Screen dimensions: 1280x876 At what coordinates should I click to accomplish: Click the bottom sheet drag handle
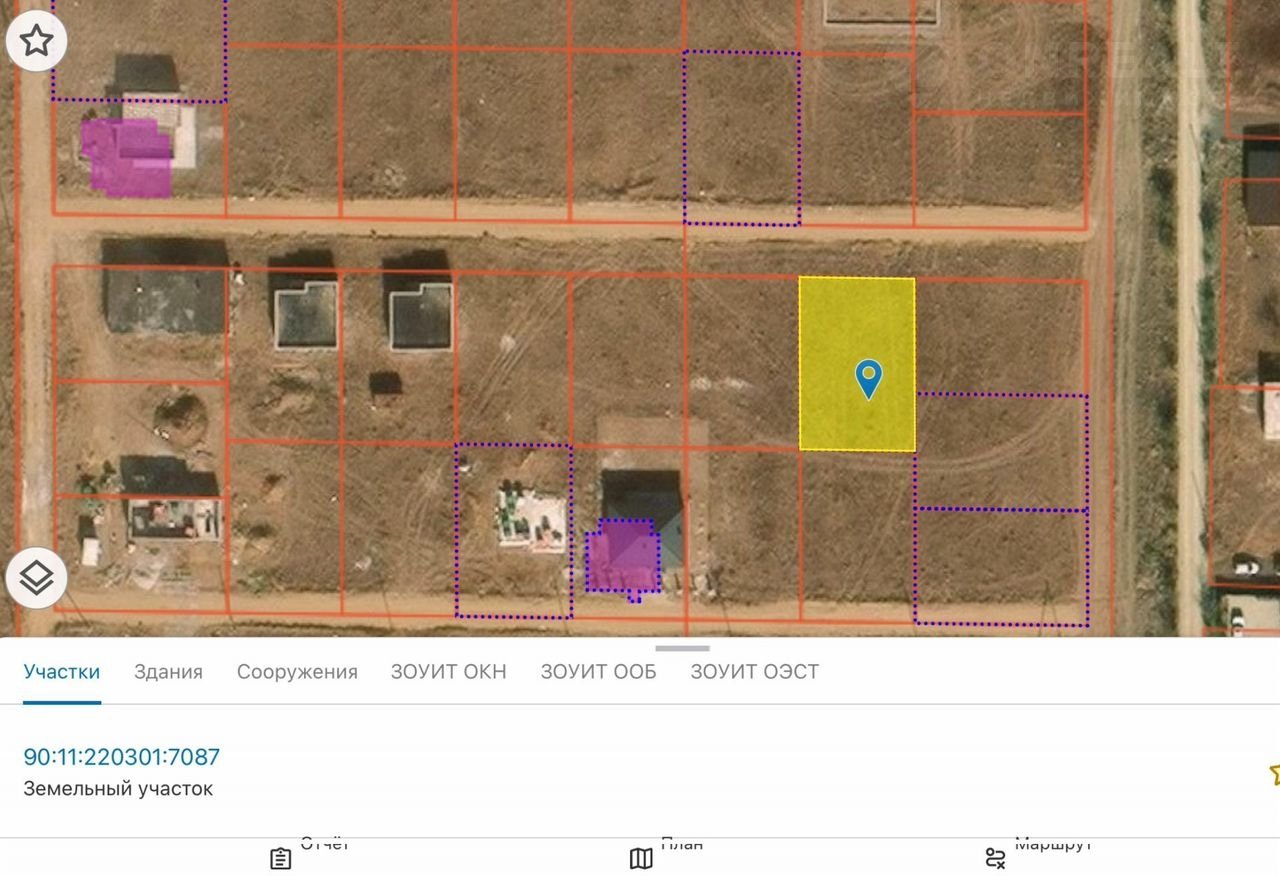[x=682, y=649]
